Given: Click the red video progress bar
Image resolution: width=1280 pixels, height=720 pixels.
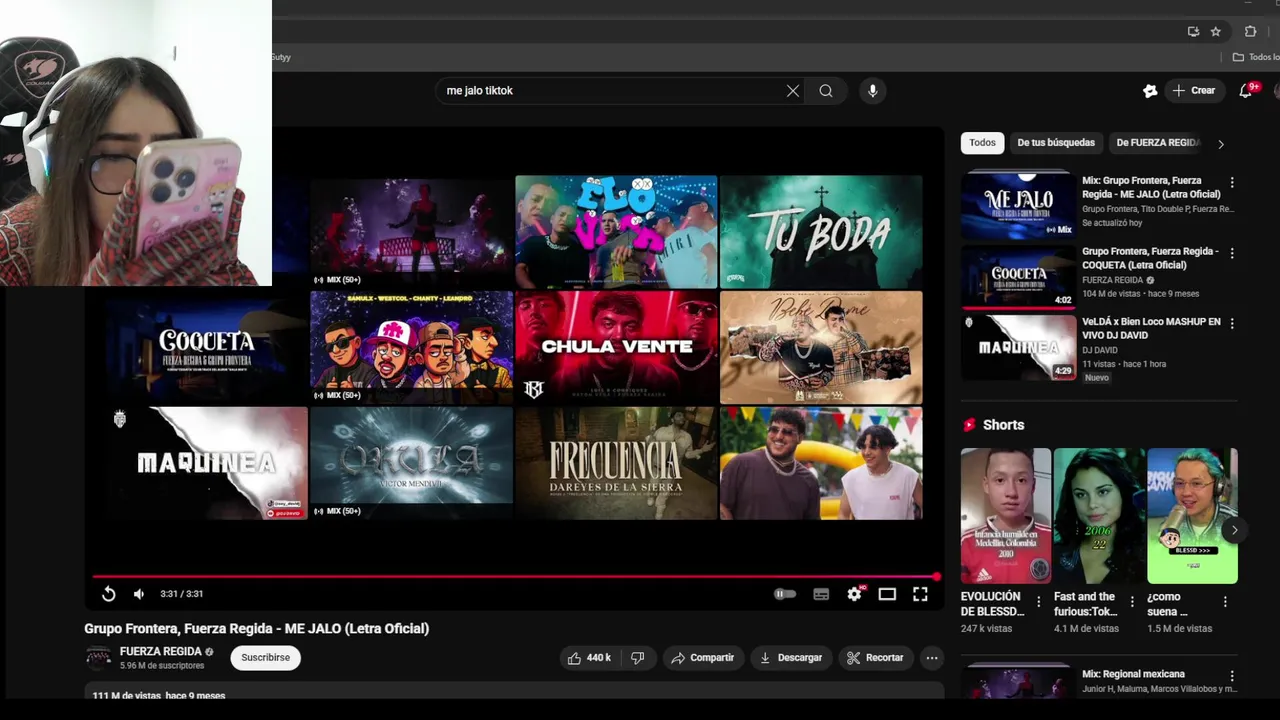Looking at the screenshot, I should point(515,576).
